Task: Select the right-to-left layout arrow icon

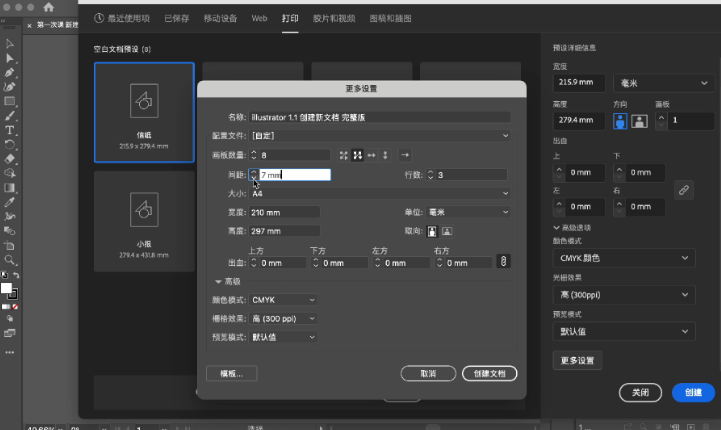Action: point(405,155)
